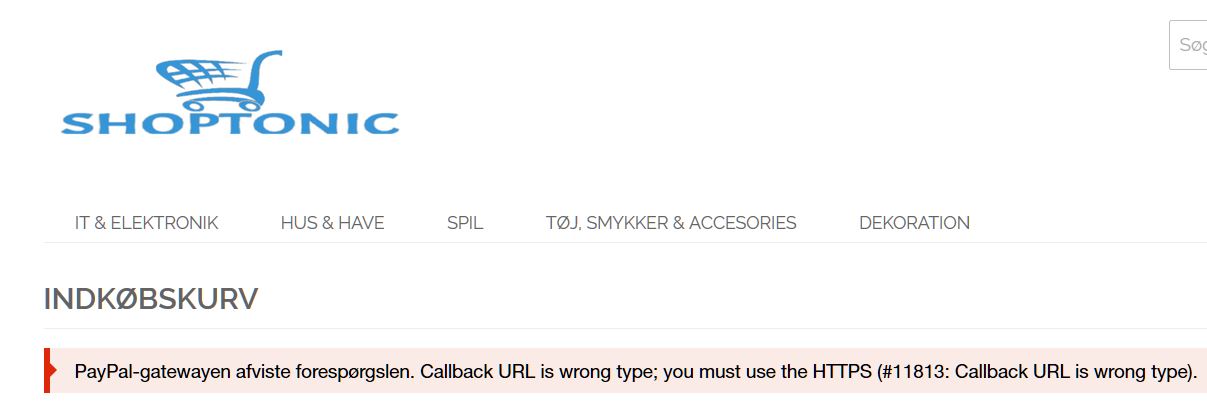Click the shopping cart icon in the logo
This screenshot has height=401, width=1207.
(x=215, y=78)
